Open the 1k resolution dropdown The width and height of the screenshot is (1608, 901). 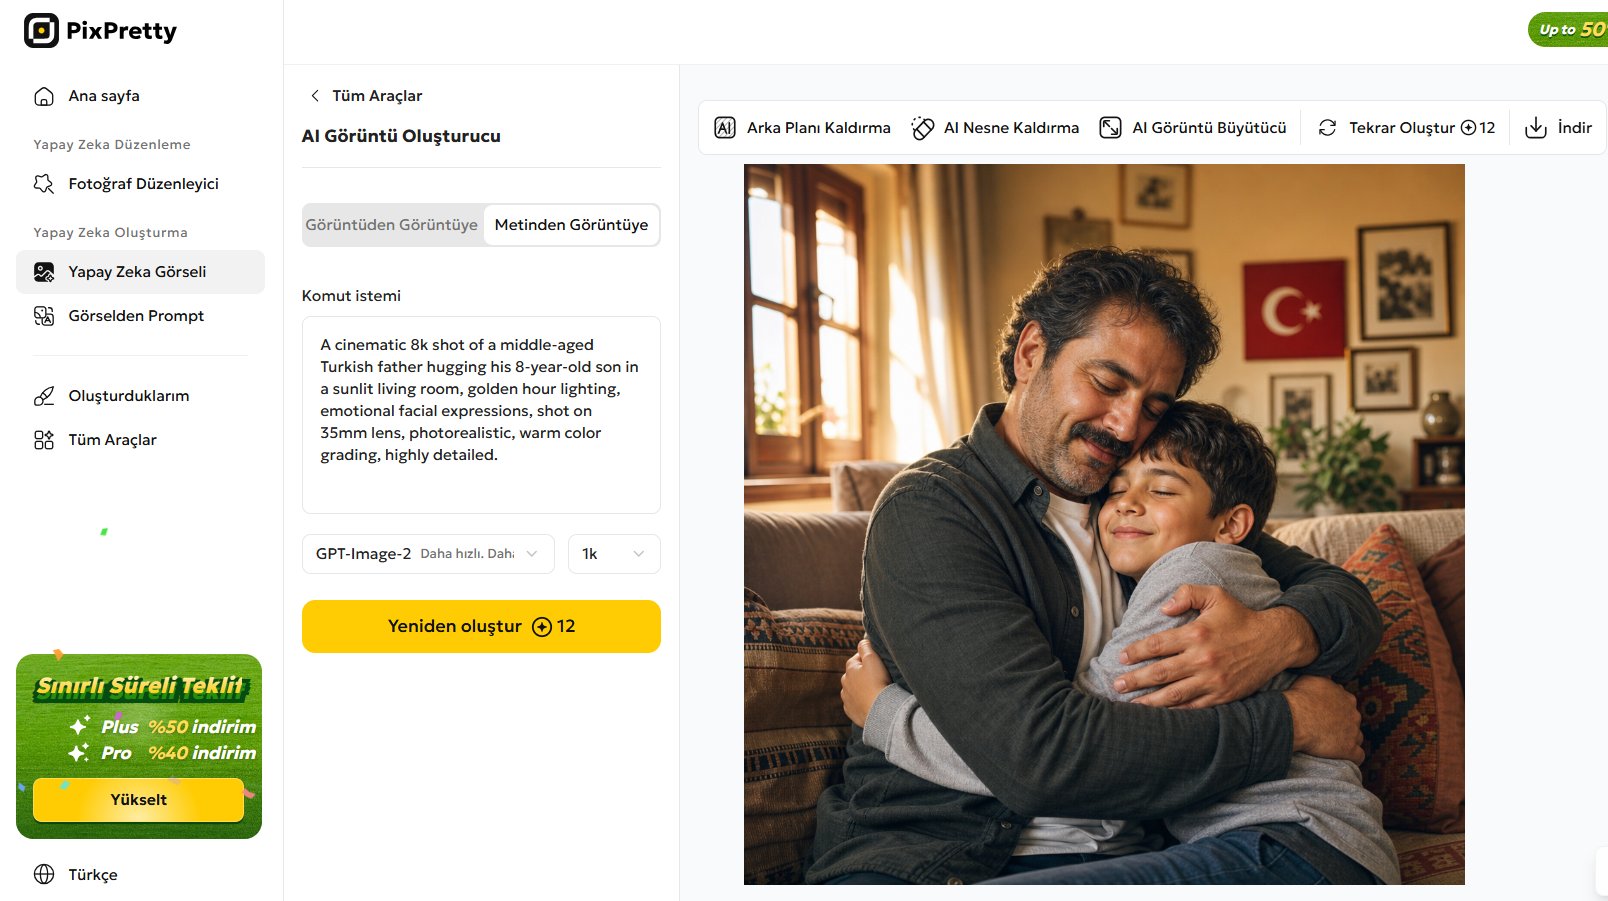coord(614,554)
